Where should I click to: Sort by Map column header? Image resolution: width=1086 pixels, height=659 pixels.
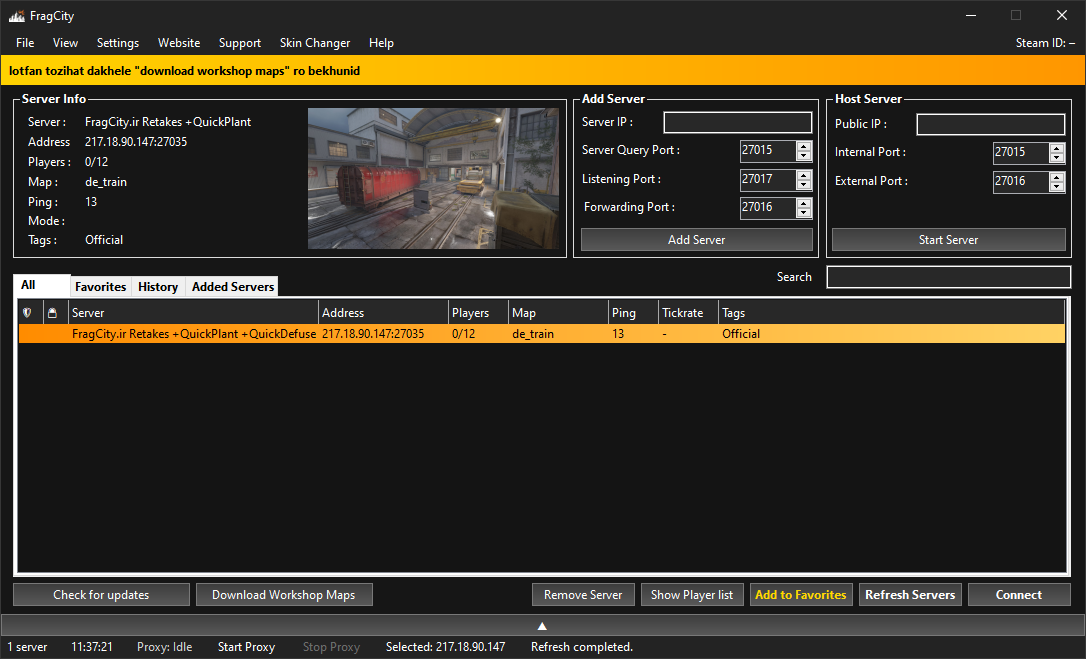(x=558, y=313)
